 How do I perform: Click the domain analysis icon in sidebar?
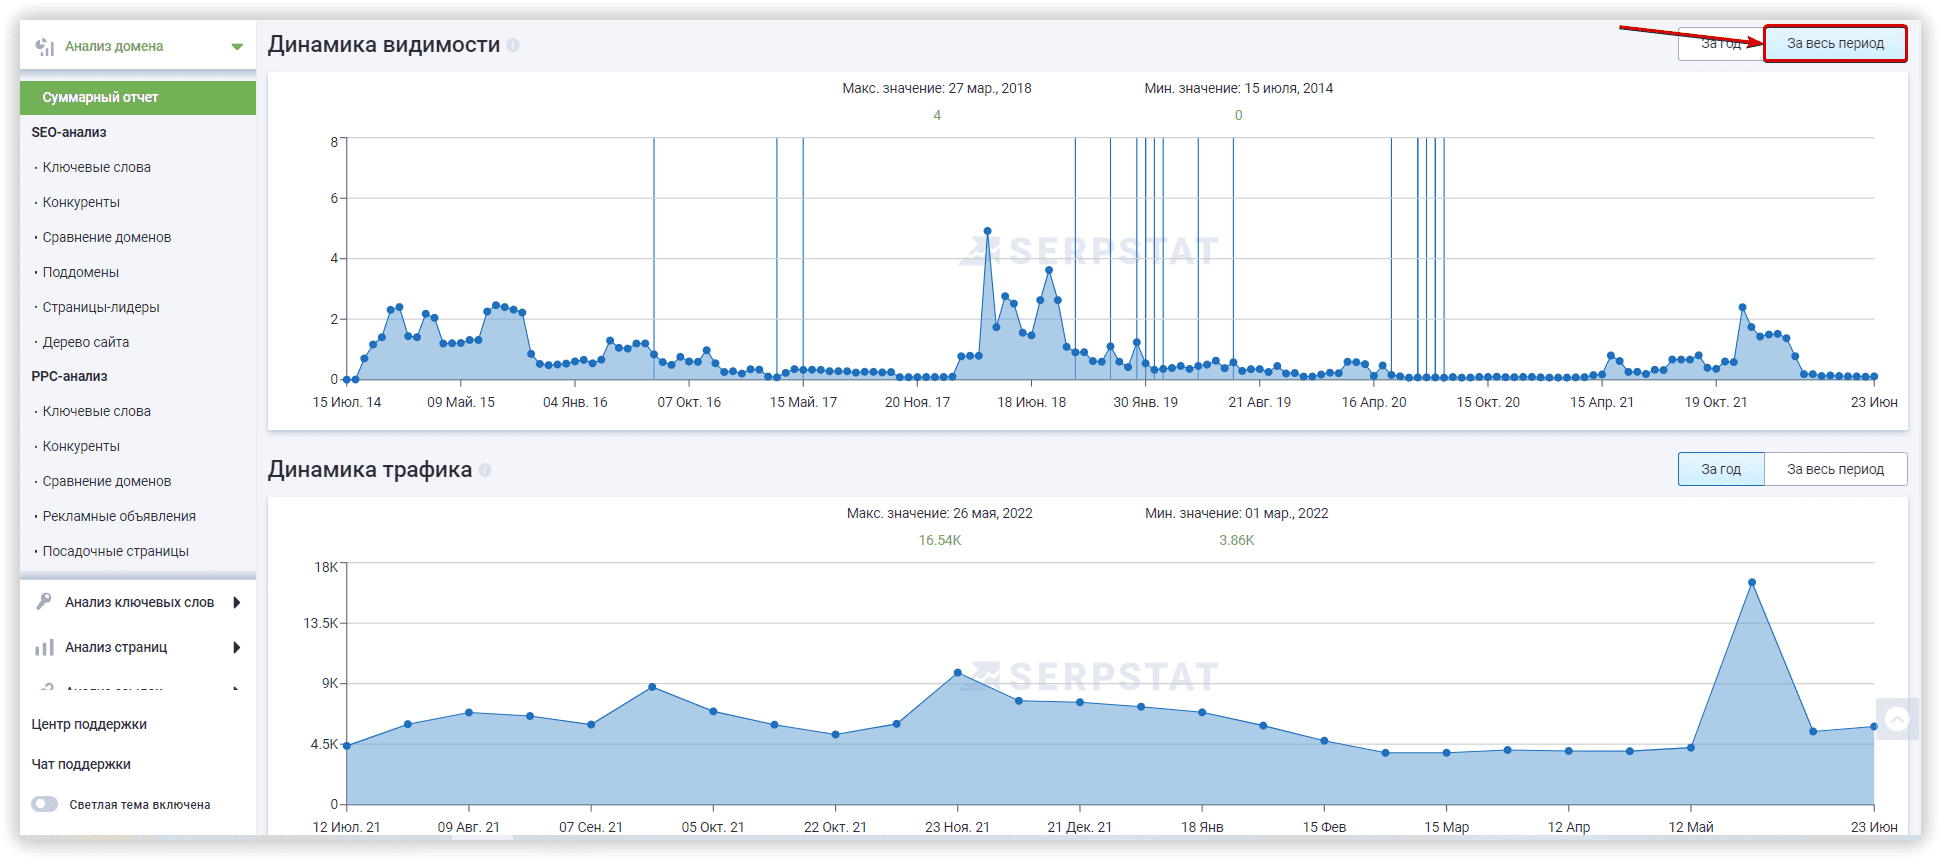(x=44, y=46)
